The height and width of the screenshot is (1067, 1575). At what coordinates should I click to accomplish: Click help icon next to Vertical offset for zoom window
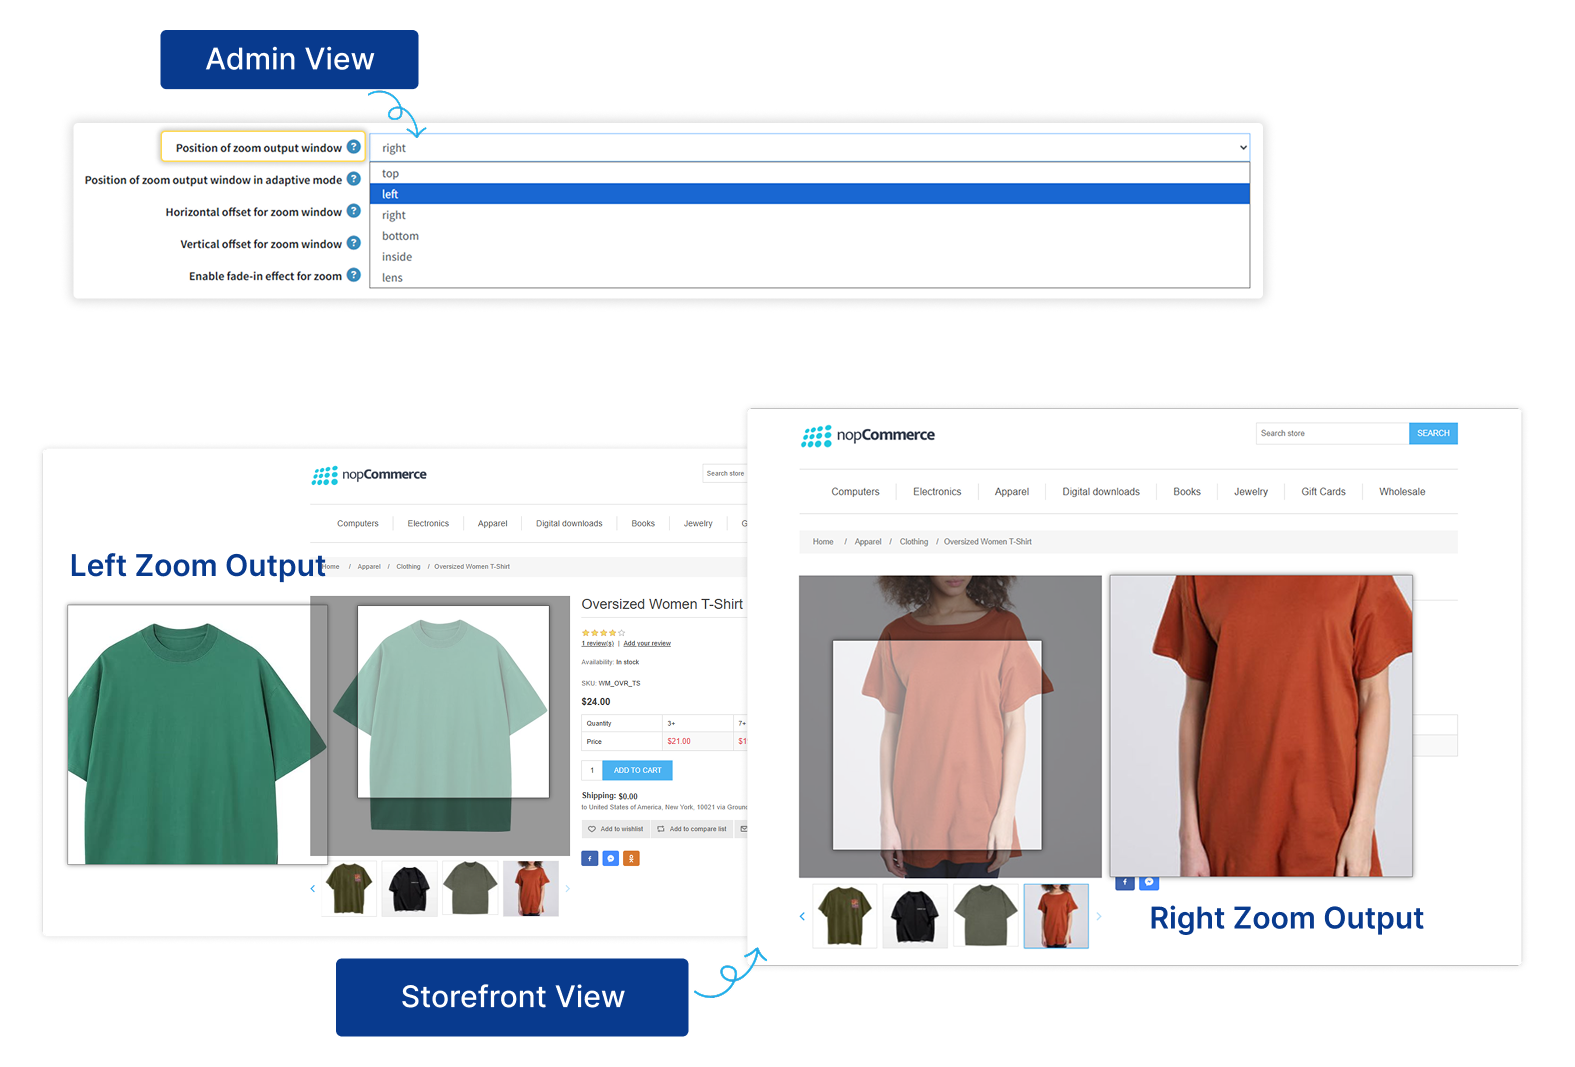(353, 243)
